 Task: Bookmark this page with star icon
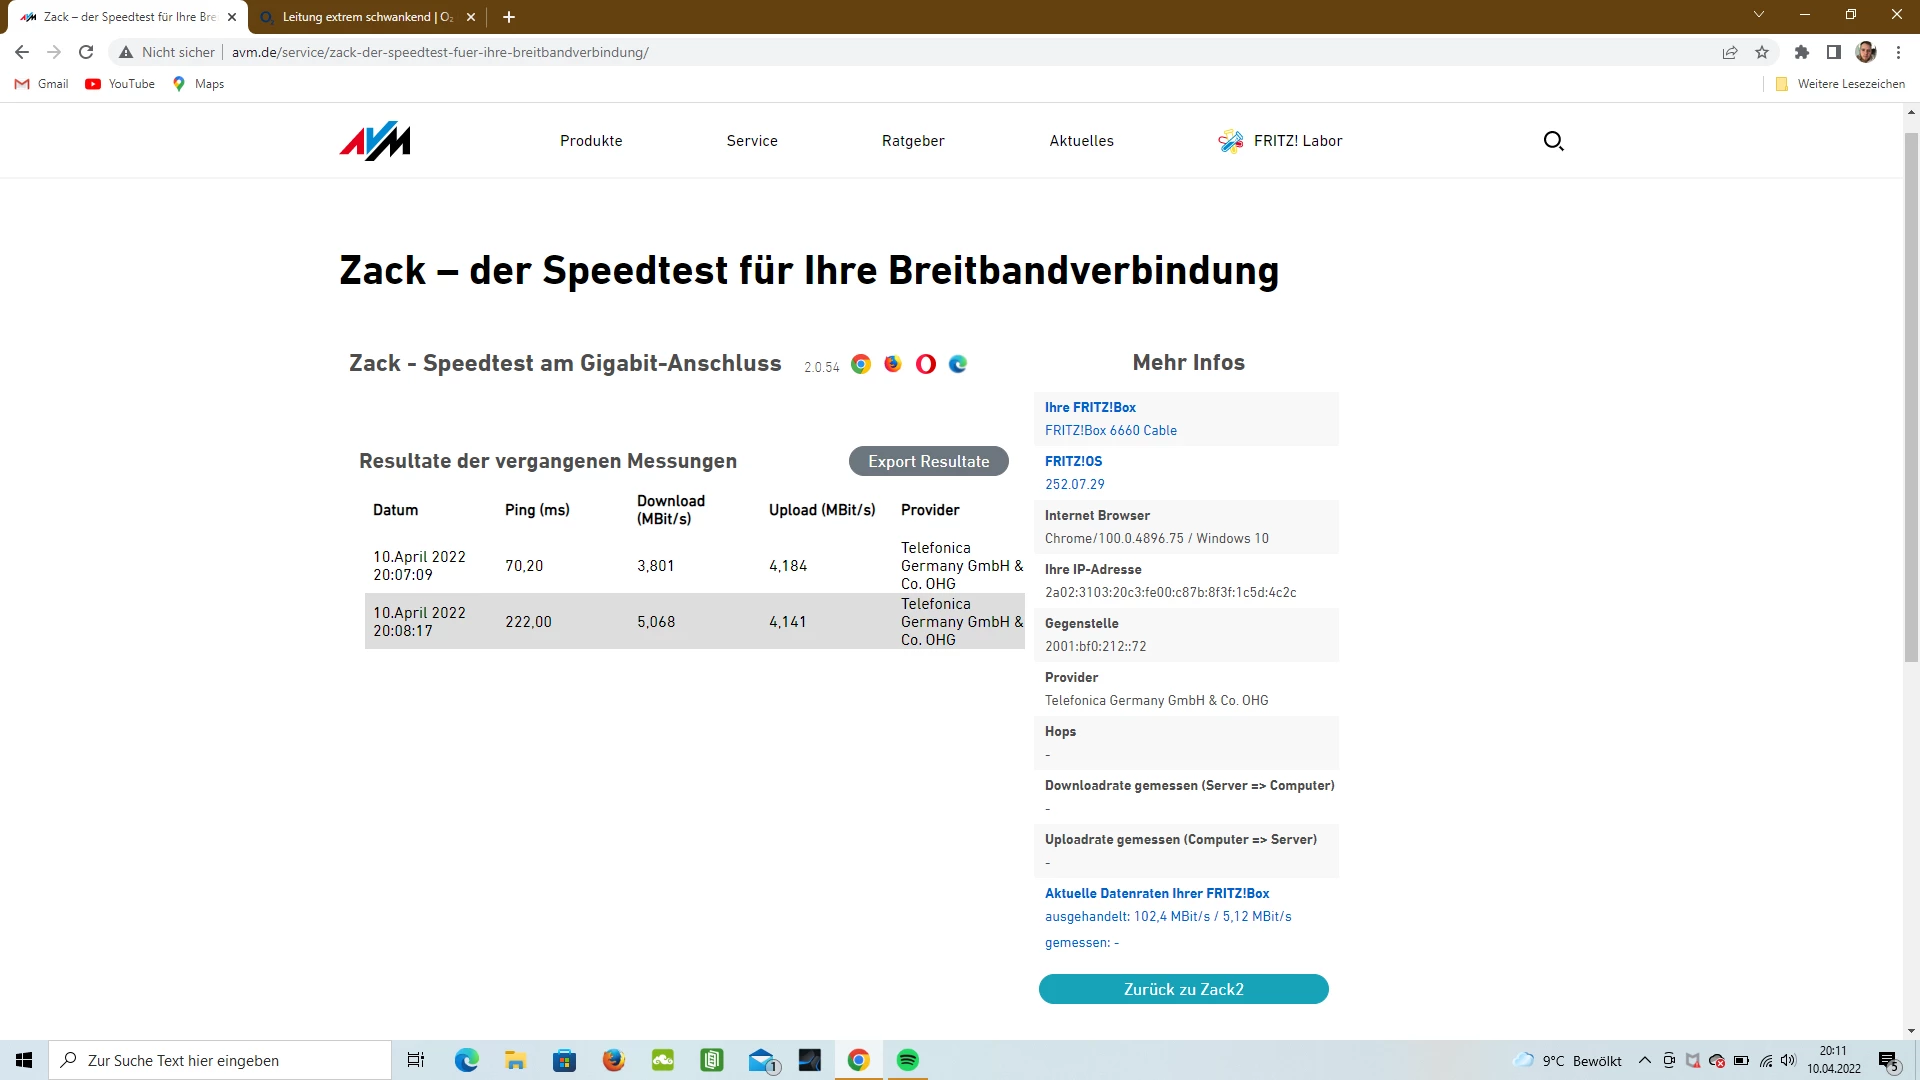1762,52
